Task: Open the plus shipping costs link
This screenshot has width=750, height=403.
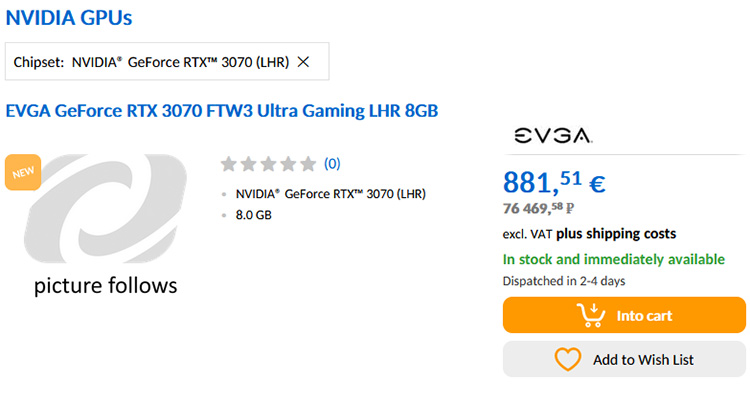Action: 616,234
